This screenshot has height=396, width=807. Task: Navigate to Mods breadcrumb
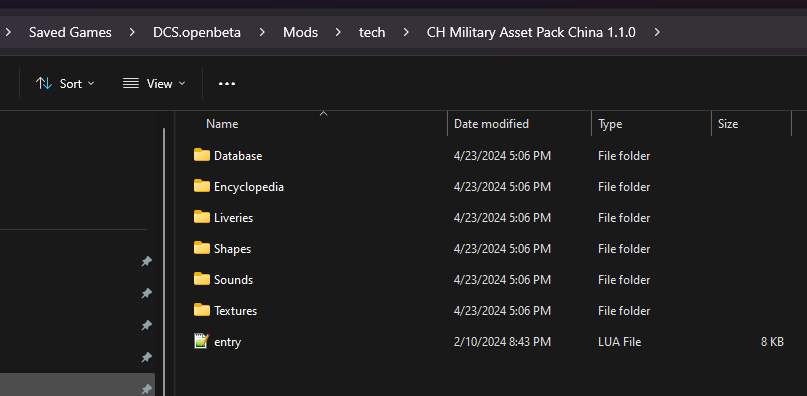(x=300, y=32)
